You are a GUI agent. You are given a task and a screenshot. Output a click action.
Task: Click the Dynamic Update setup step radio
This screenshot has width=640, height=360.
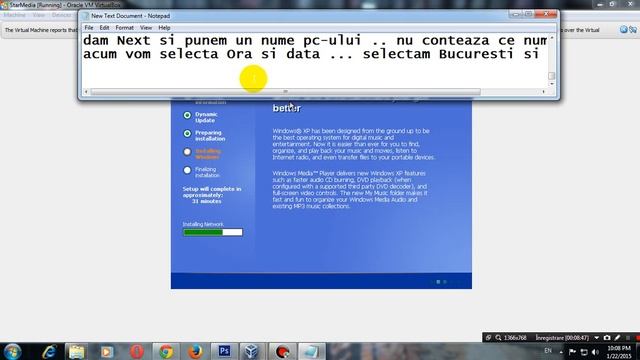pyautogui.click(x=187, y=115)
